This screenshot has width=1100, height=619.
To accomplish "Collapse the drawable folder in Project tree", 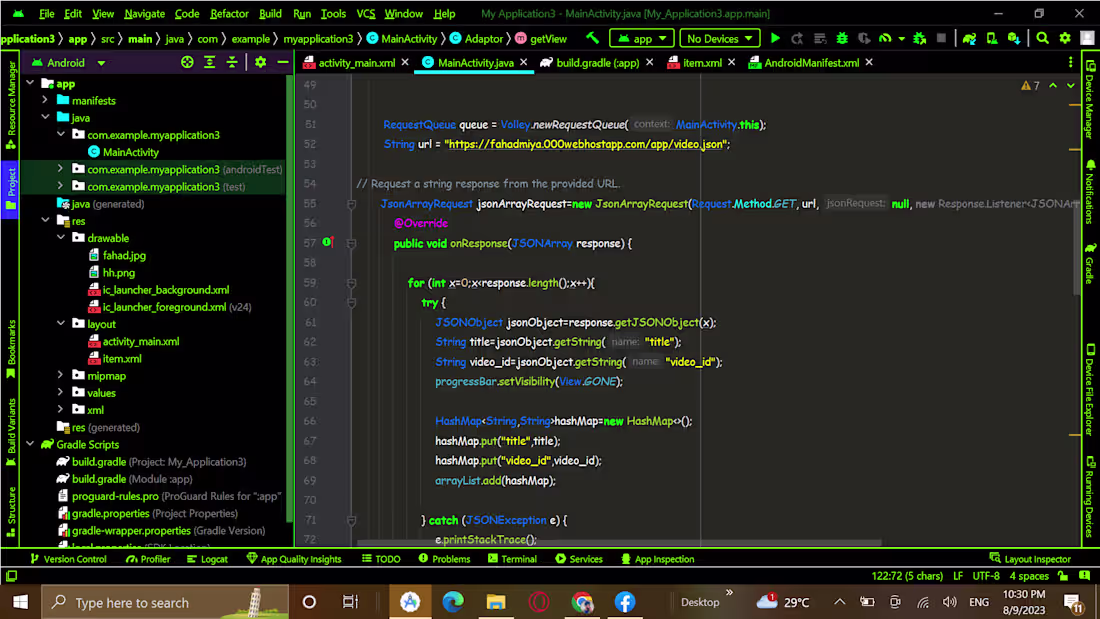I will coord(61,237).
